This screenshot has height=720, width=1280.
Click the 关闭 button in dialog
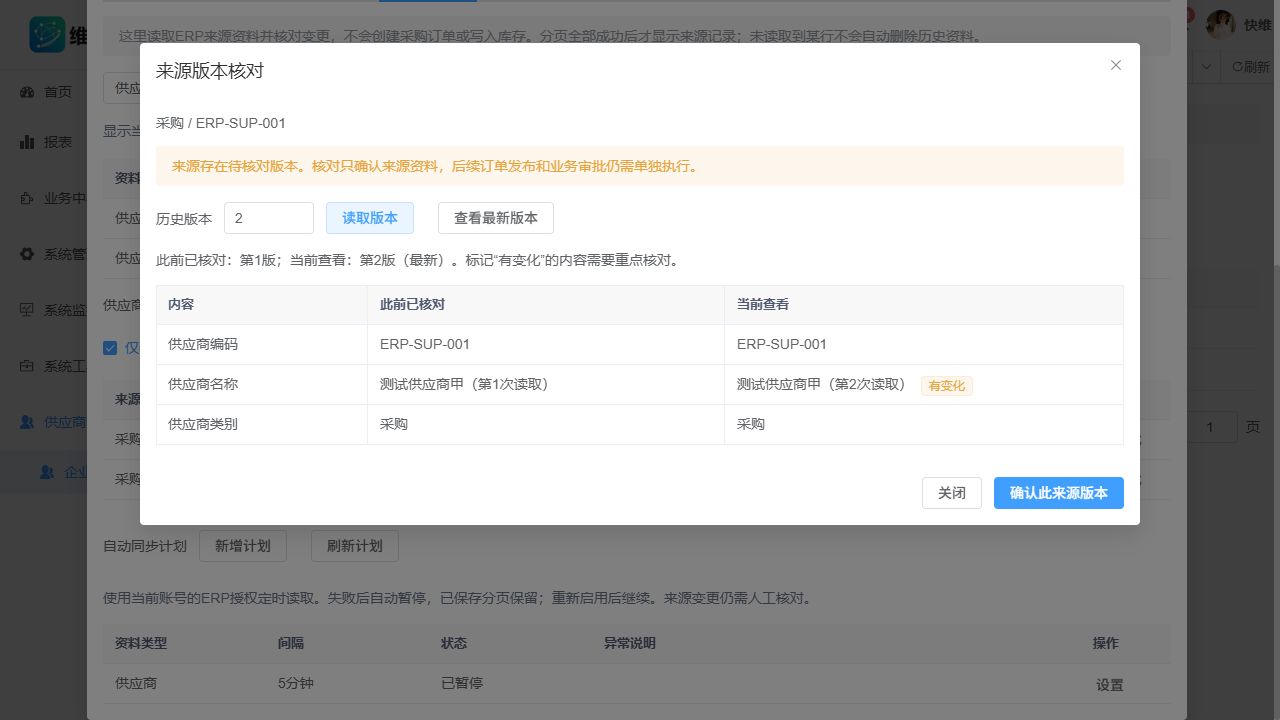(952, 493)
